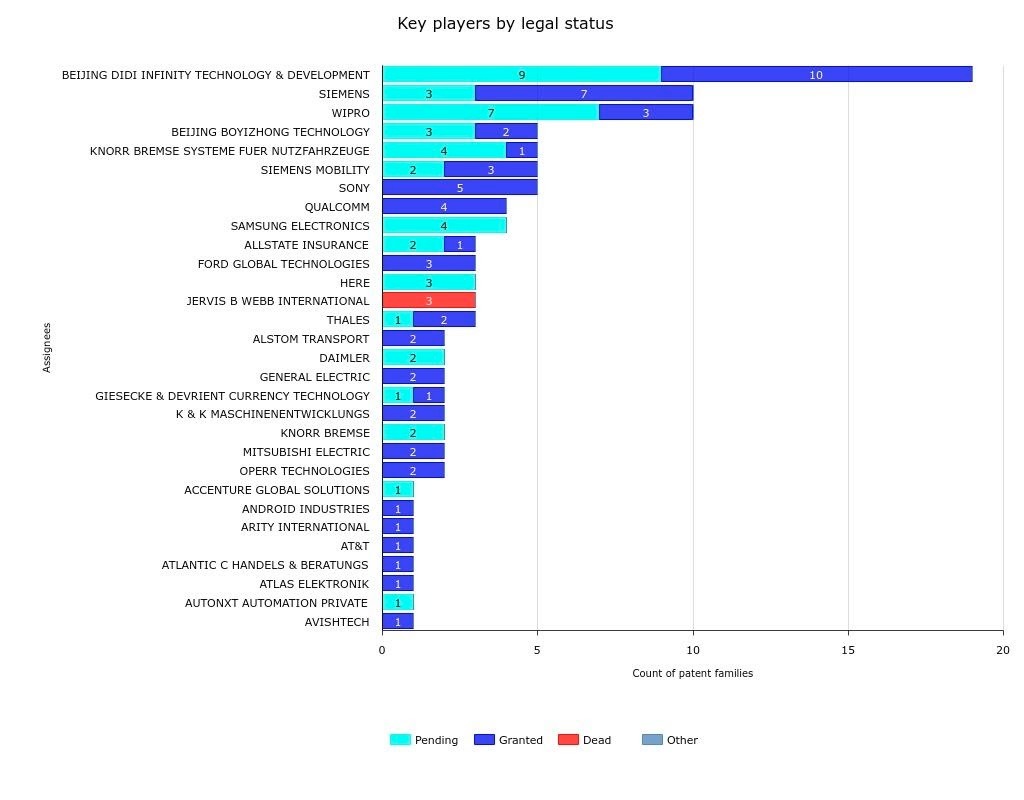The height and width of the screenshot is (800, 1024).
Task: Select the 'ATLAS ELEKTRONIK' assignee label
Action: 314,584
